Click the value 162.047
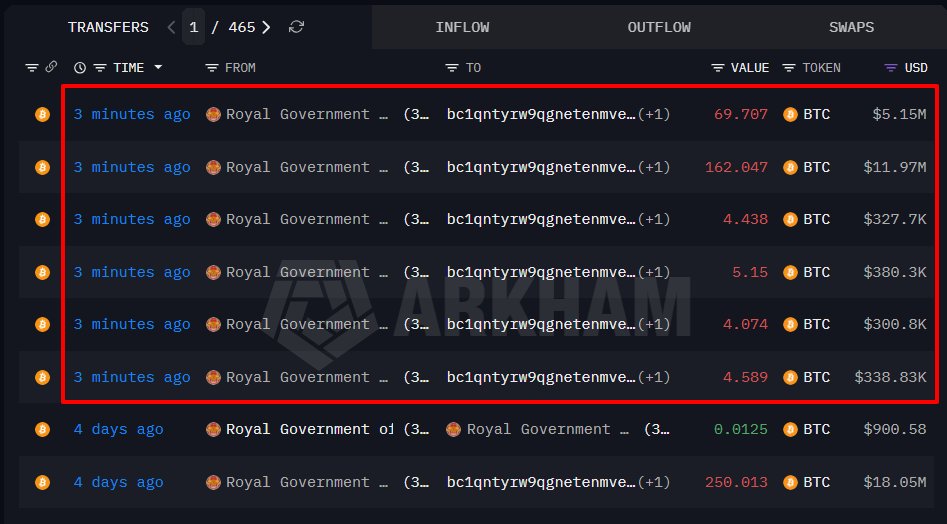This screenshot has height=524, width=947. click(x=736, y=167)
